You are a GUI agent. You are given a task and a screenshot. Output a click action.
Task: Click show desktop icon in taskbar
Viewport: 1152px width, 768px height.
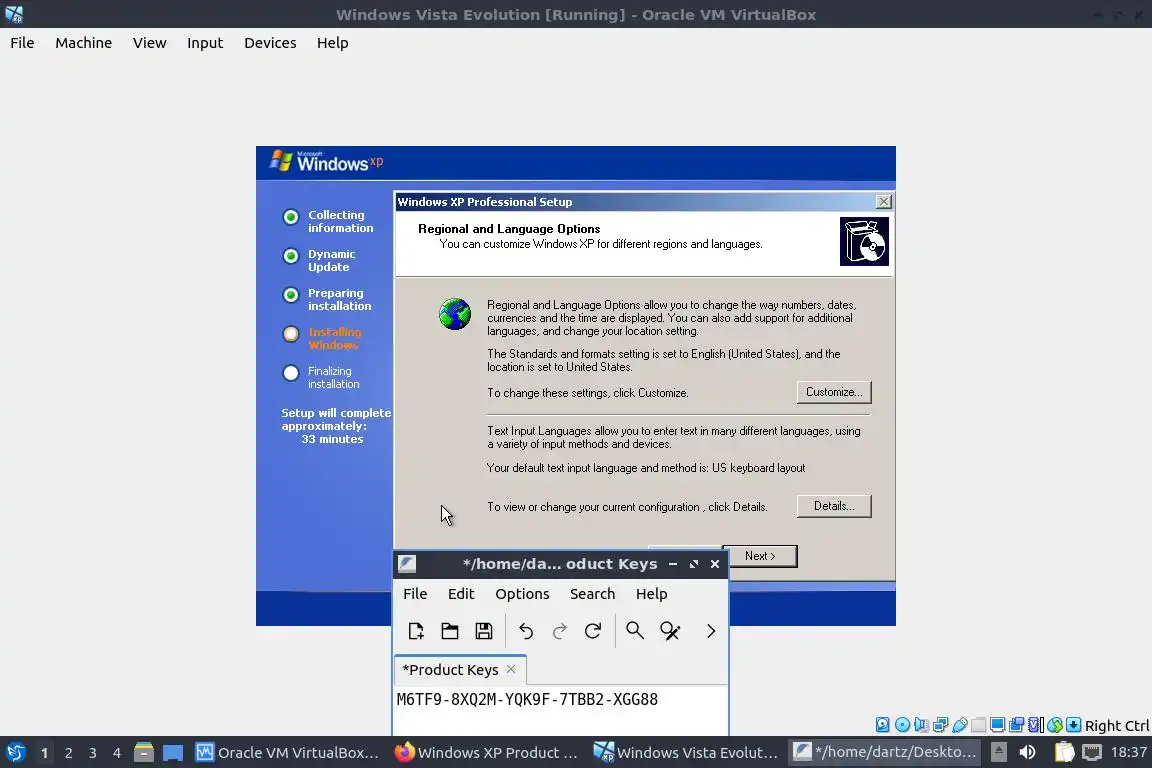pyautogui.click(x=173, y=753)
